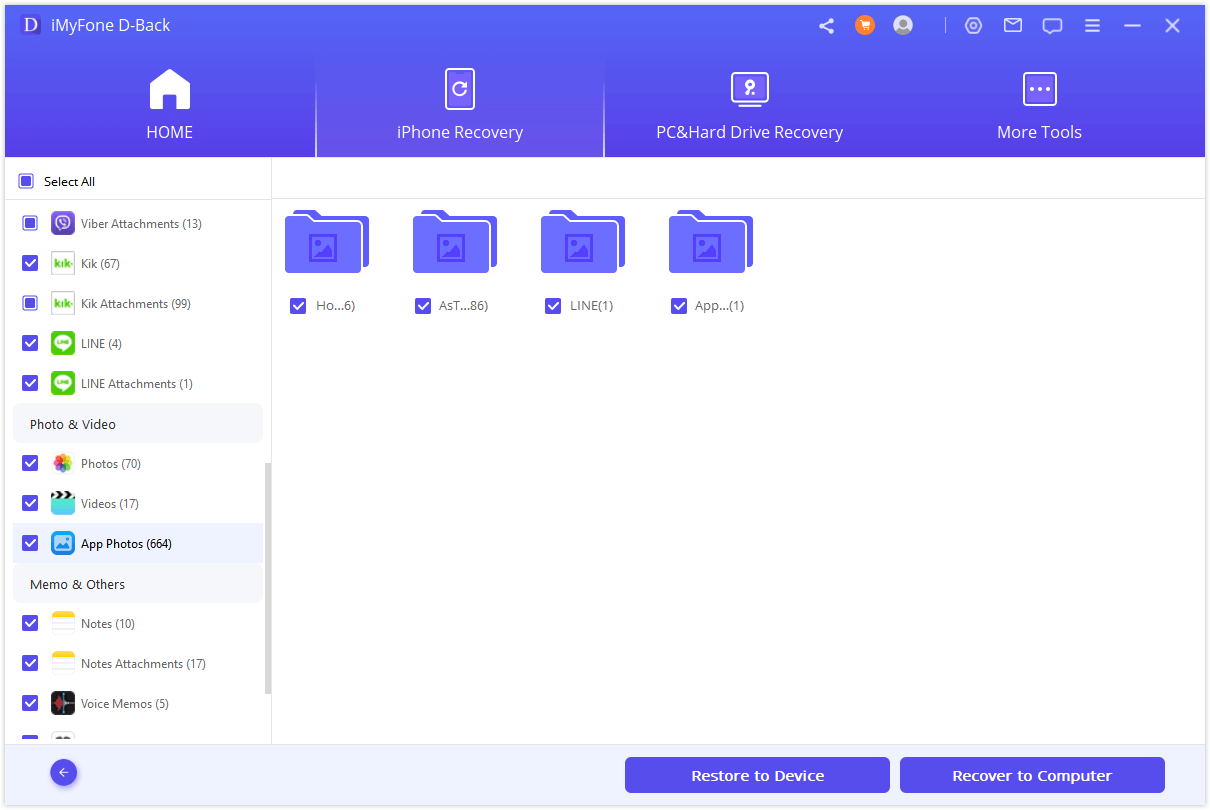
Task: Click the Notes Attachments icon
Action: coord(63,663)
